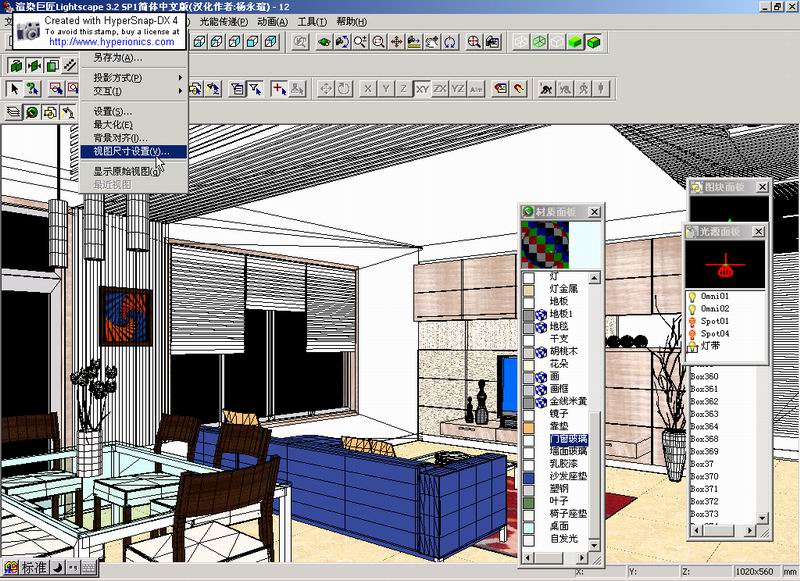Click materials list scroll-up arrow
This screenshot has width=800, height=581.
pos(594,278)
